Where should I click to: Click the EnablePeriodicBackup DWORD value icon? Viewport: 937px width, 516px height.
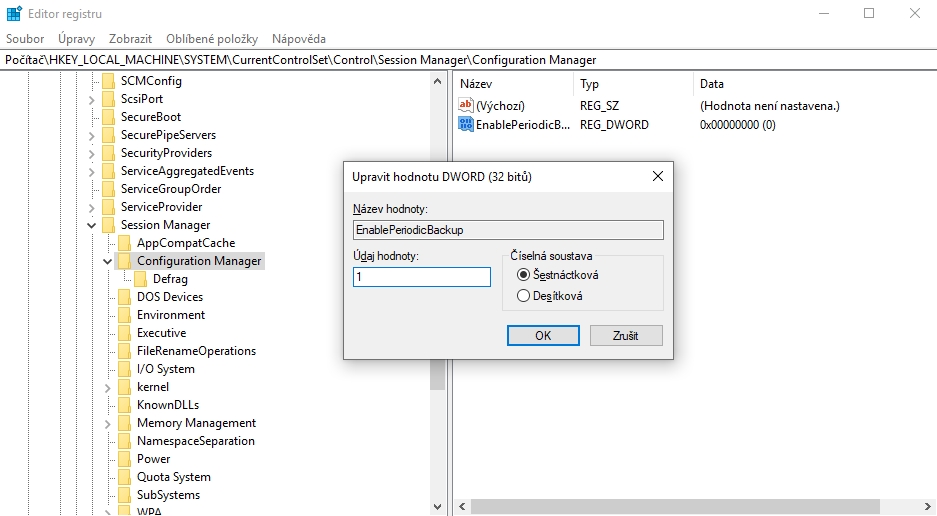tap(466, 124)
